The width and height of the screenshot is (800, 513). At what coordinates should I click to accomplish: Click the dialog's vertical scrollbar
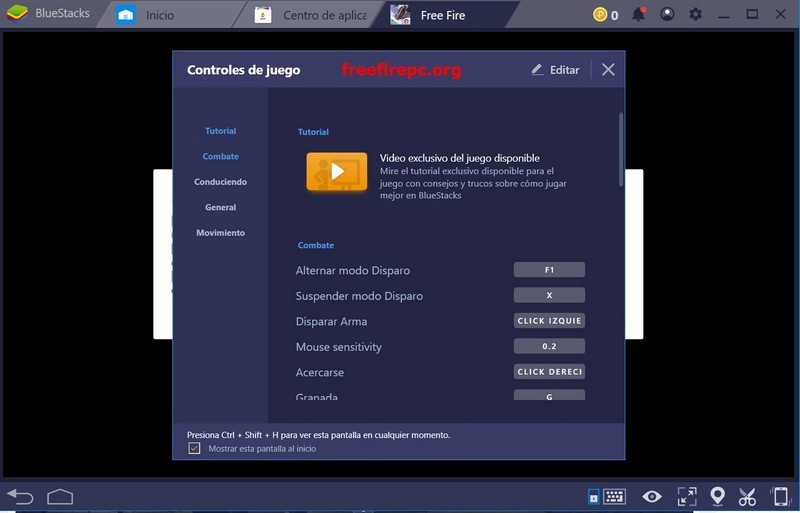[x=621, y=149]
